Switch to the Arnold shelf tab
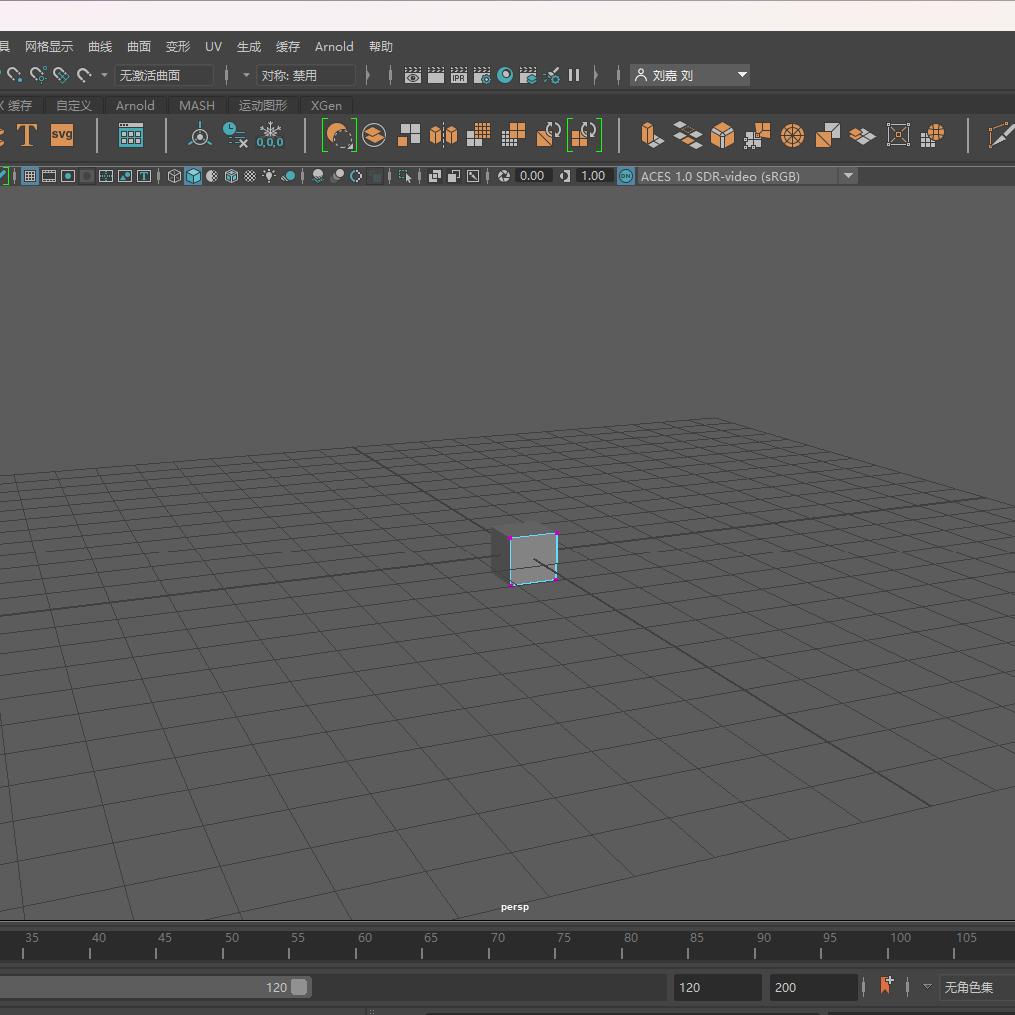 (135, 106)
